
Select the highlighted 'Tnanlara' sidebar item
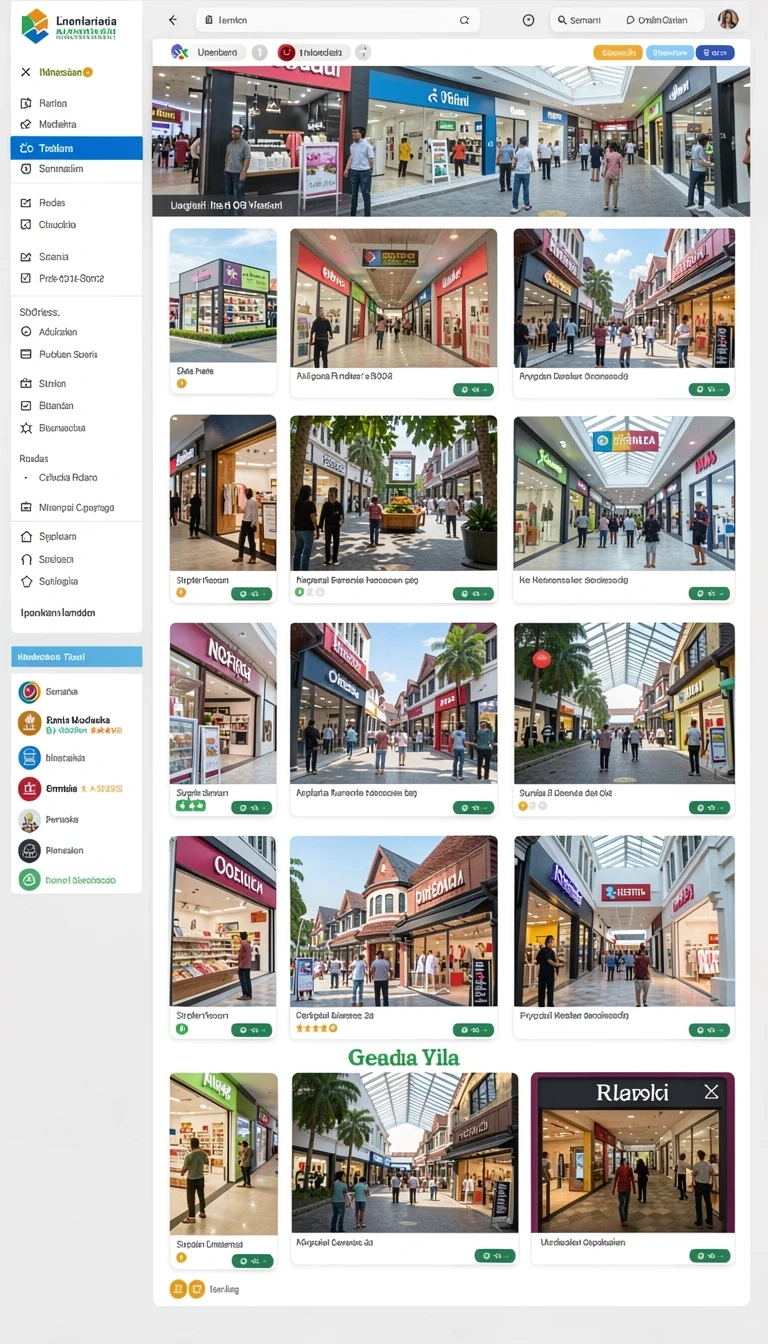[x=76, y=148]
